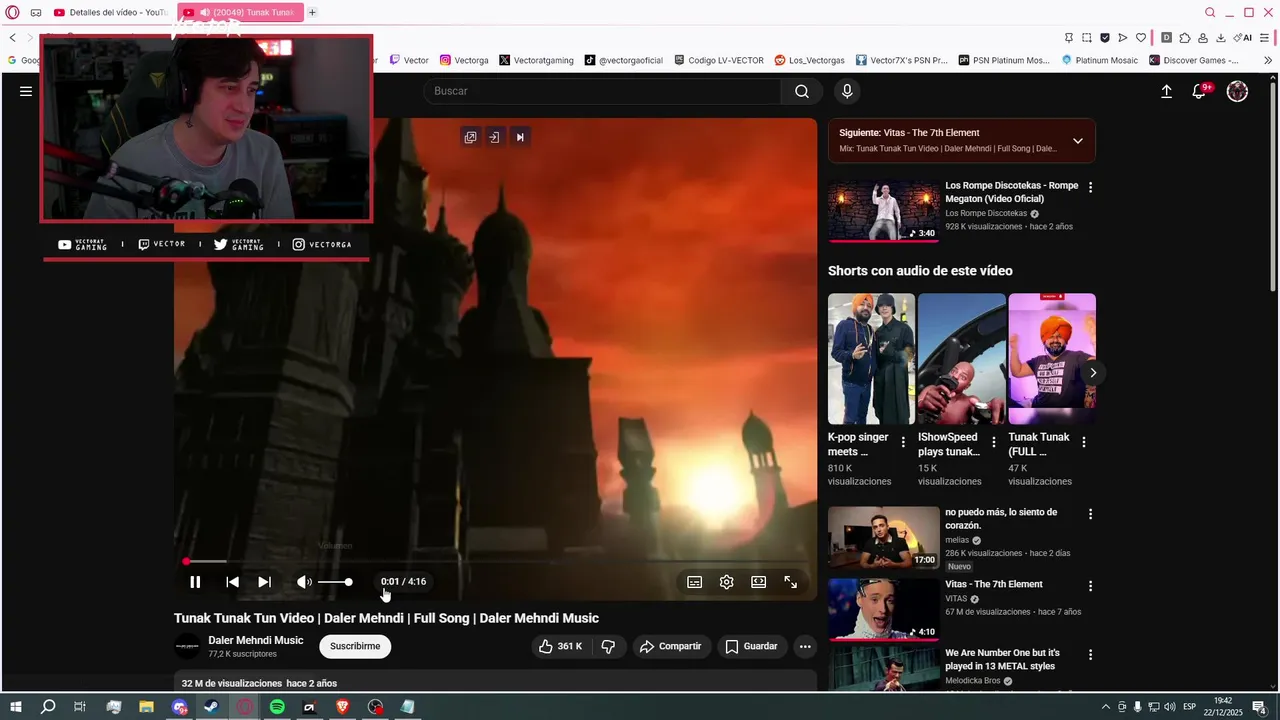Click the search magnifier button
1280x720 pixels.
click(x=802, y=91)
